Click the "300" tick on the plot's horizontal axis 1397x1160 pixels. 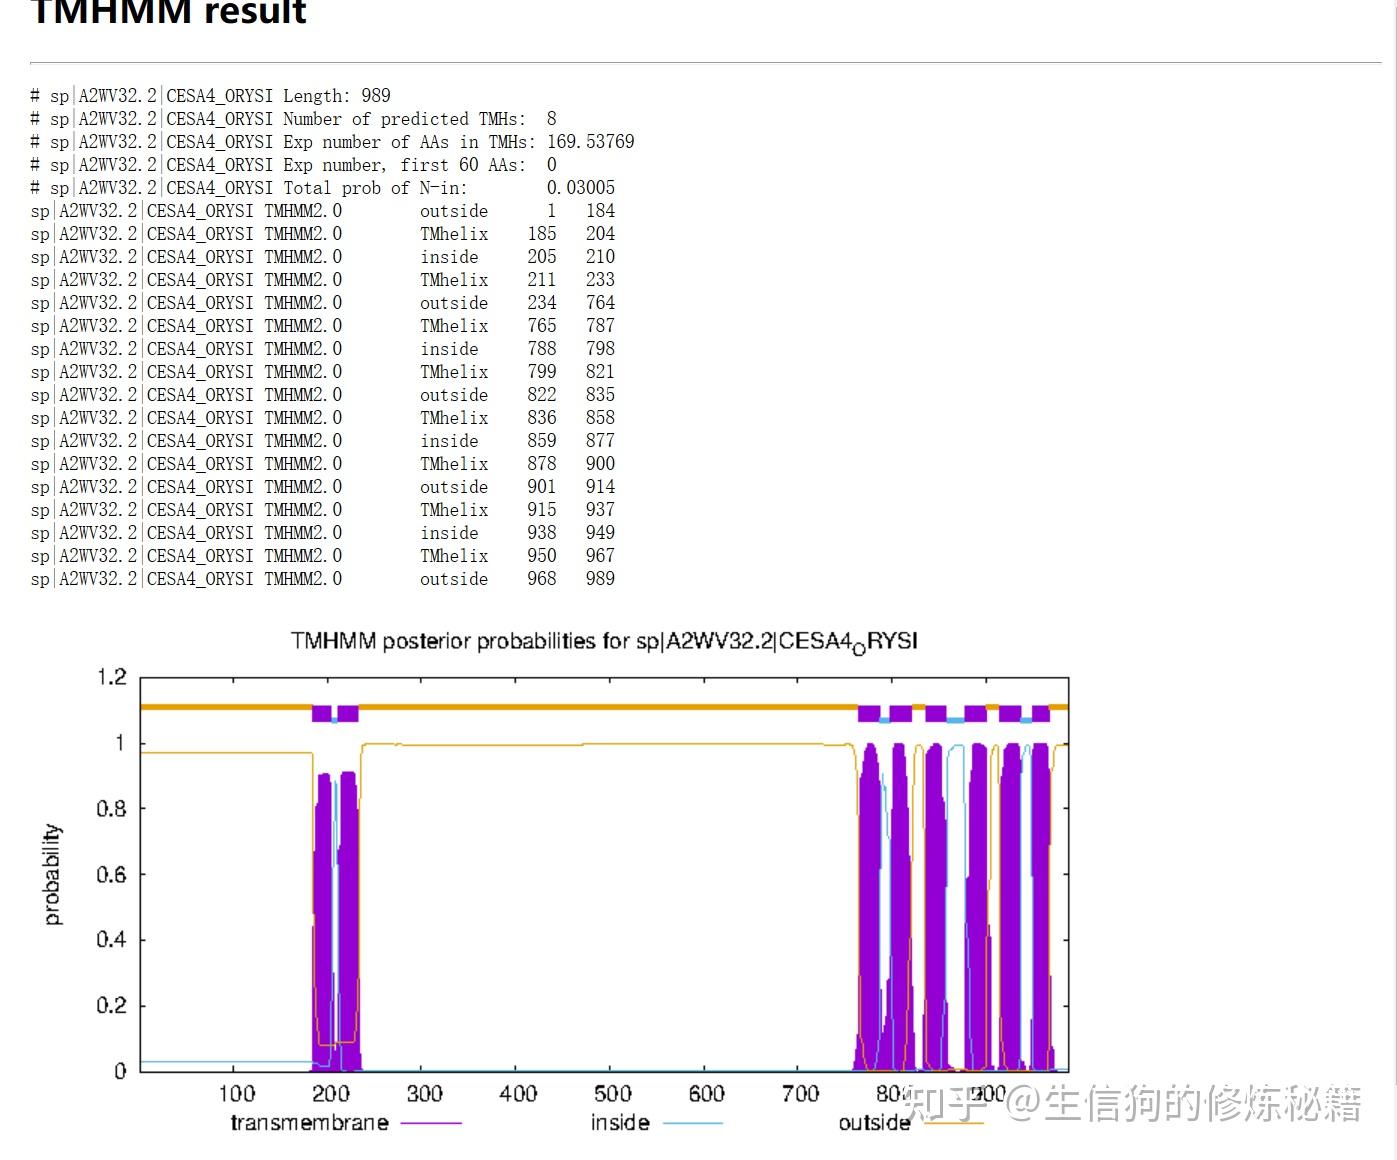click(424, 1094)
